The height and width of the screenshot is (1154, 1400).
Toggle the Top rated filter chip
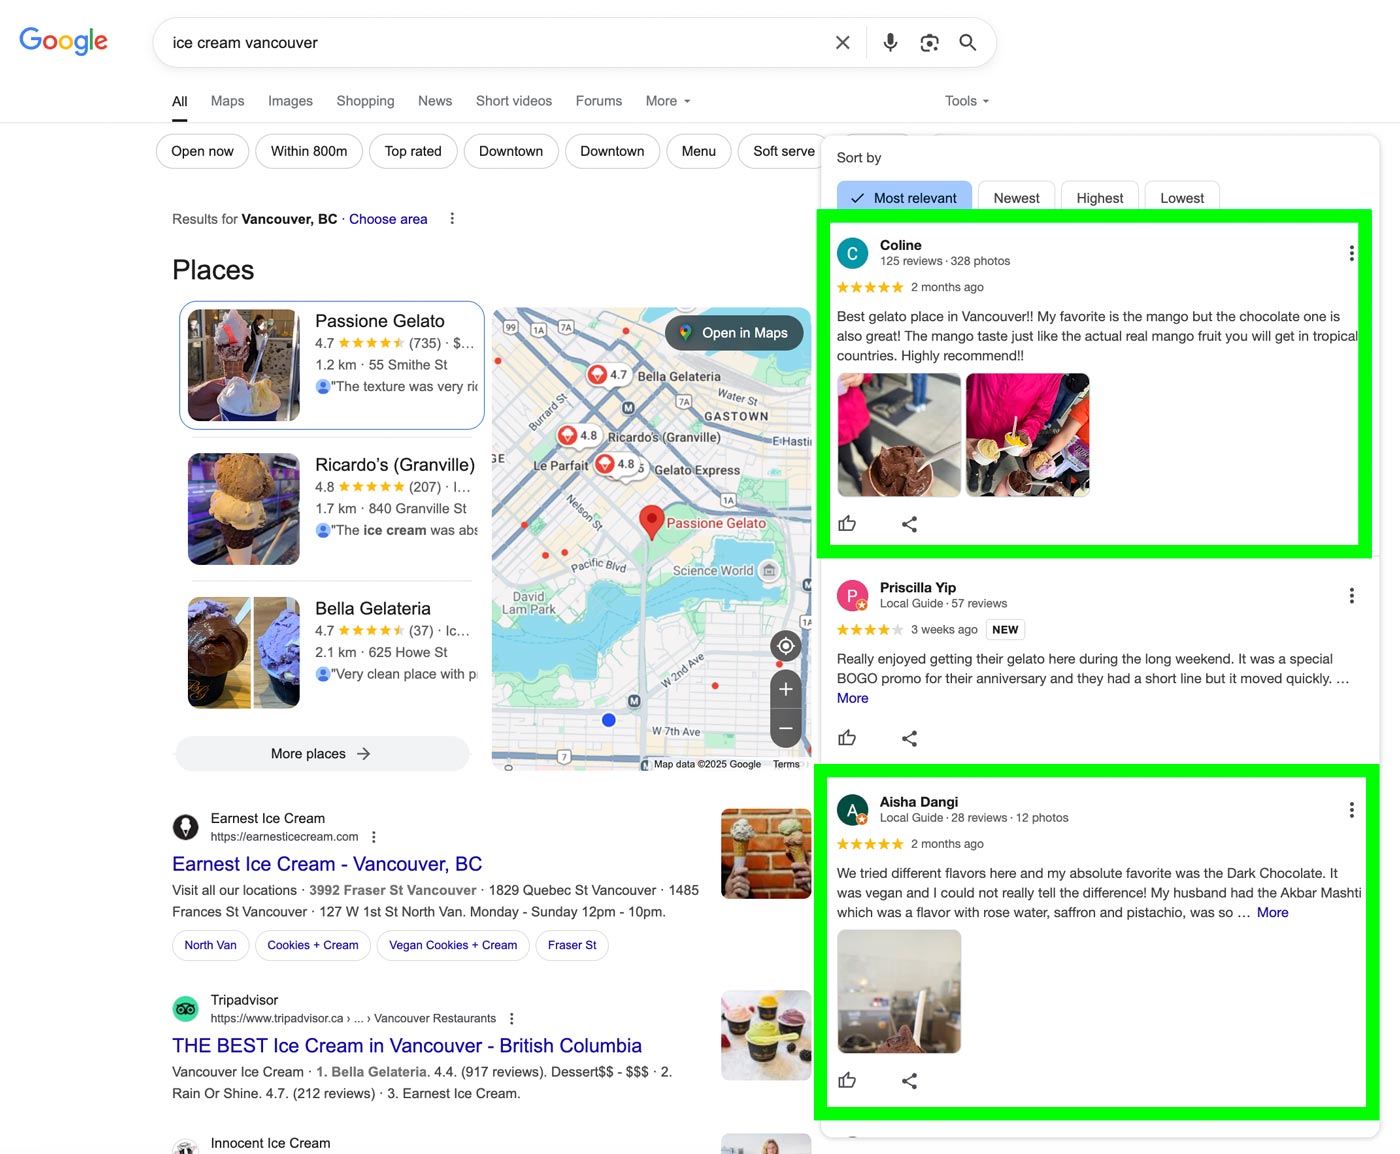pos(413,151)
